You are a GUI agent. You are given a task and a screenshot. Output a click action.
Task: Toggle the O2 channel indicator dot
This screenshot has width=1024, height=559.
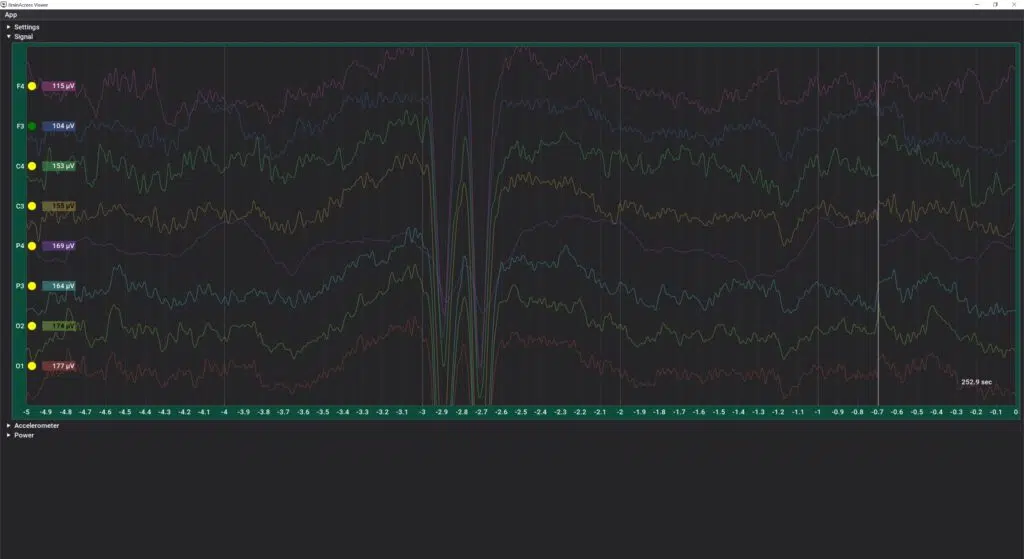(32, 326)
